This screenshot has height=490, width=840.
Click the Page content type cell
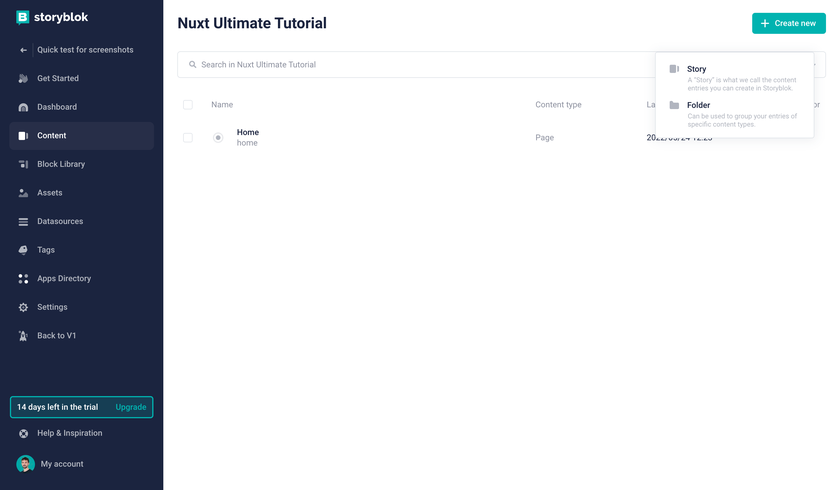tap(544, 138)
